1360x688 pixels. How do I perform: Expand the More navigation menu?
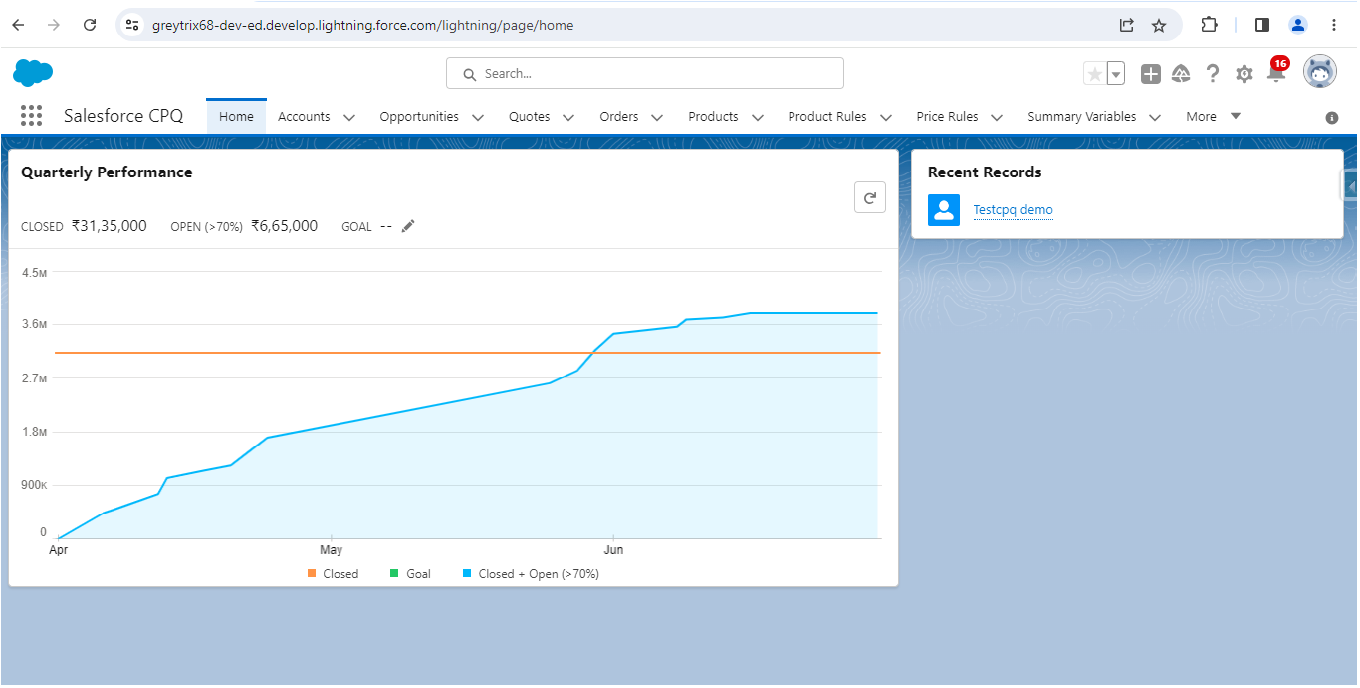click(x=1214, y=116)
